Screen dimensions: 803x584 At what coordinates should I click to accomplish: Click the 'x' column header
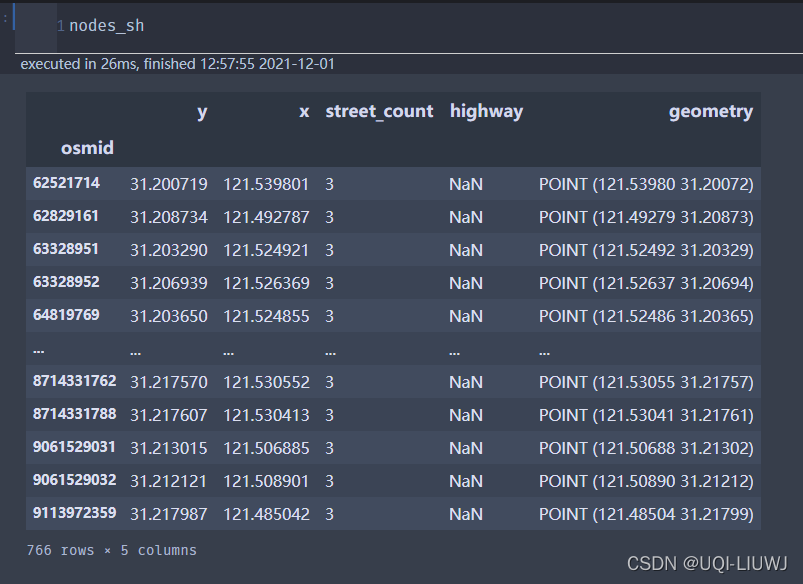click(304, 112)
